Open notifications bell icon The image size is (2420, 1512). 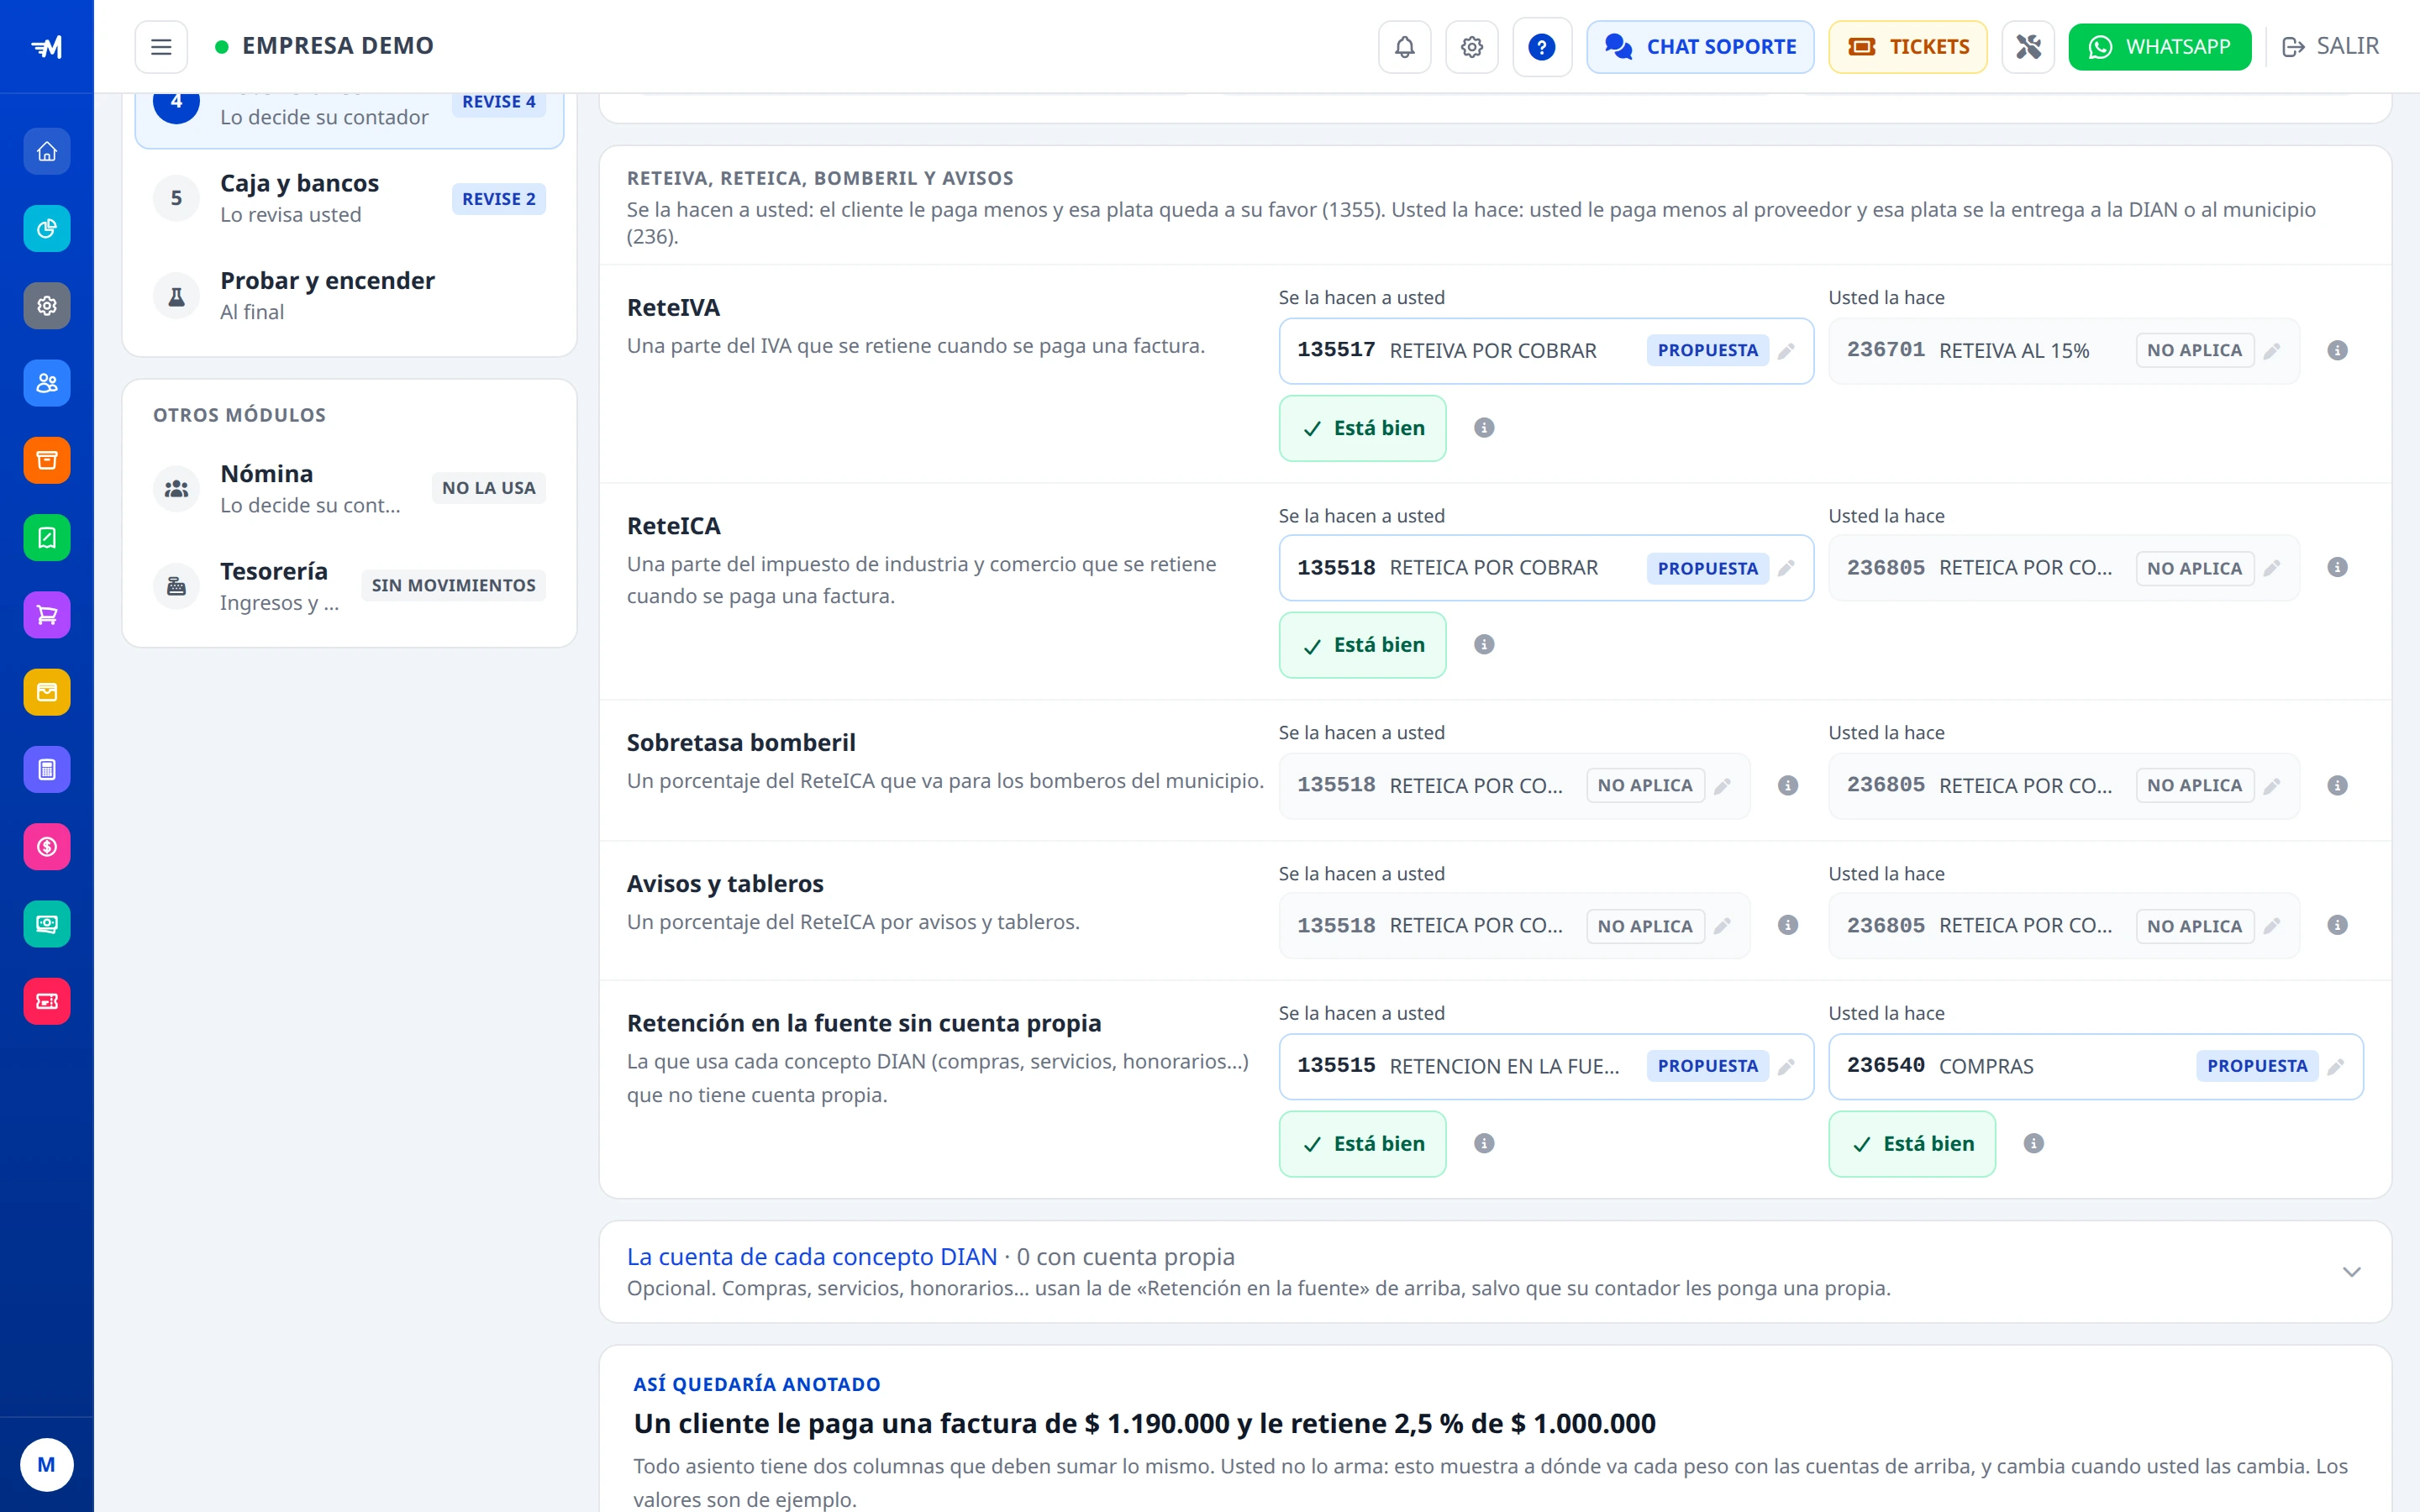click(x=1404, y=47)
